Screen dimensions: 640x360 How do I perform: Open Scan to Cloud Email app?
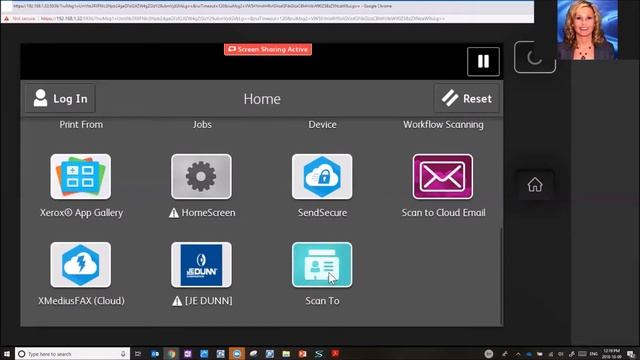(x=443, y=177)
